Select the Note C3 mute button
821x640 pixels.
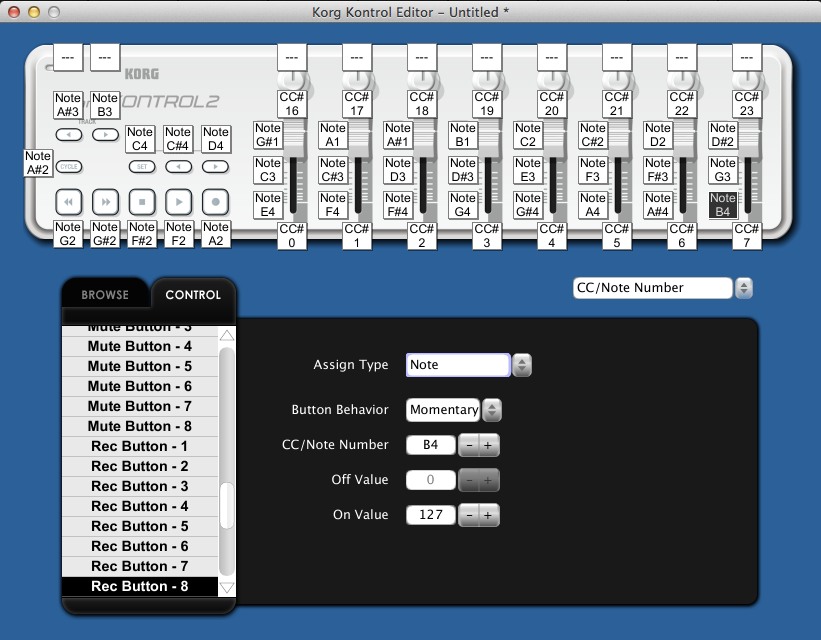268,170
